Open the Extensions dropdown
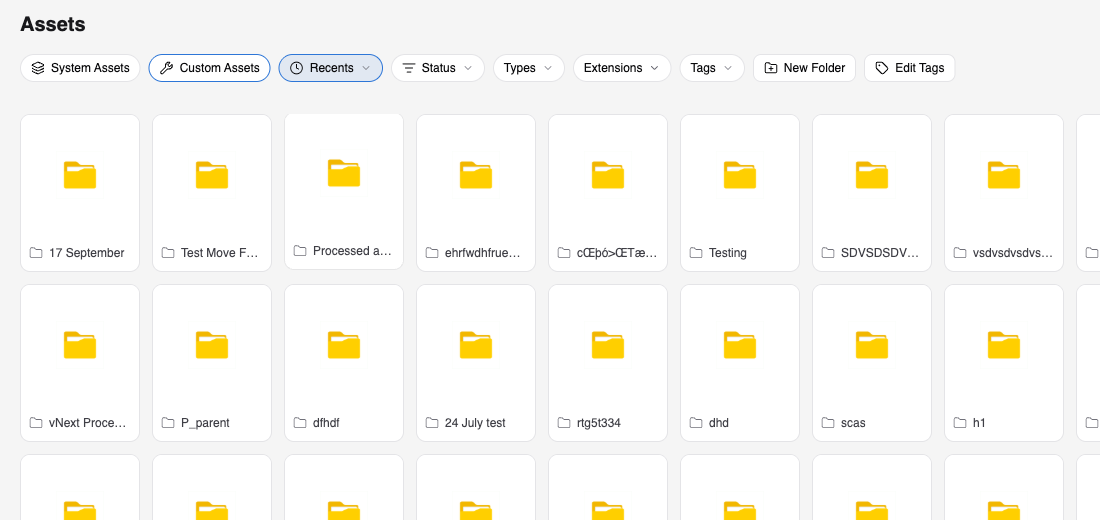The image size is (1100, 520). point(622,68)
